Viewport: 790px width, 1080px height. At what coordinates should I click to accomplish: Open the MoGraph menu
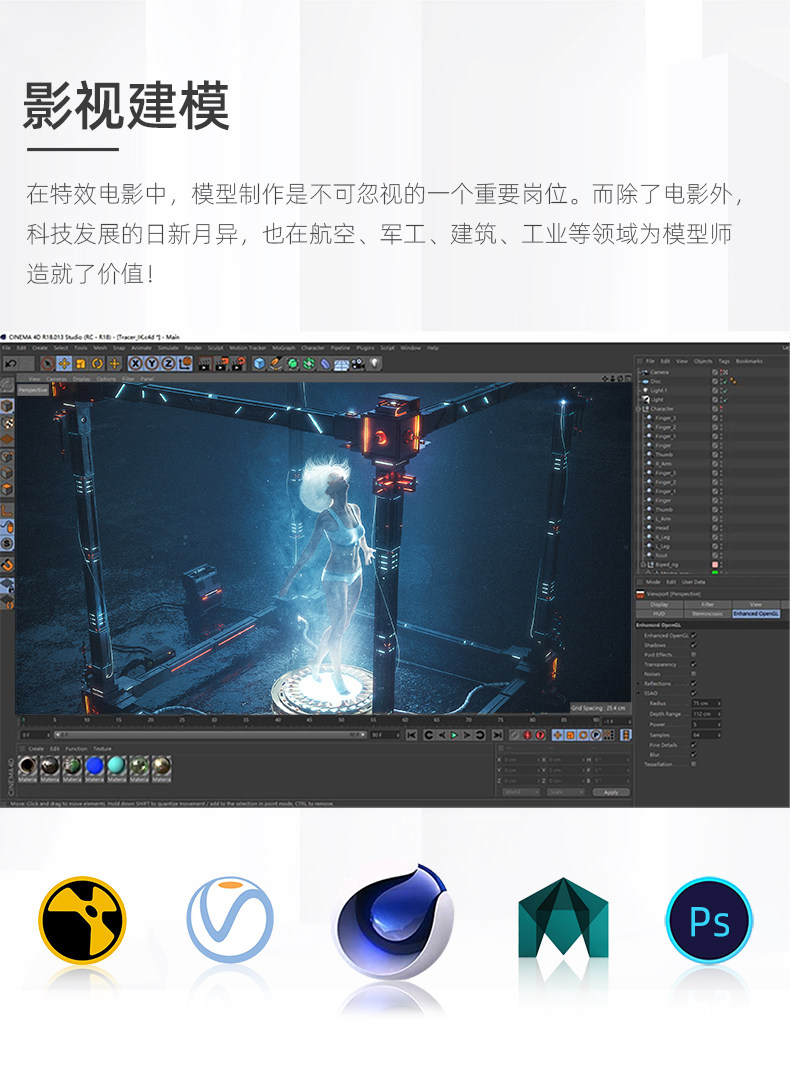point(284,348)
